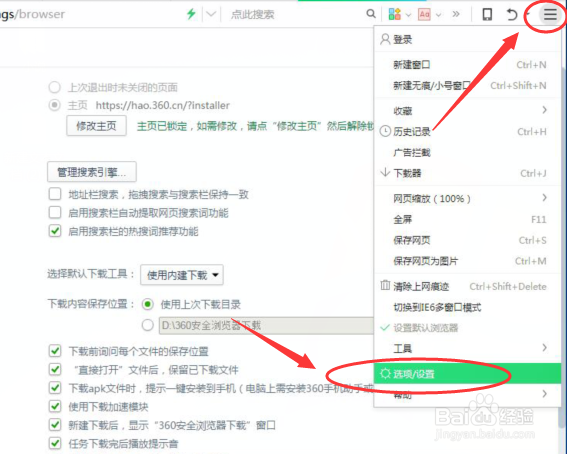Open the colorful apps grid extension icon
Screen dimensions: 567x454
click(395, 14)
